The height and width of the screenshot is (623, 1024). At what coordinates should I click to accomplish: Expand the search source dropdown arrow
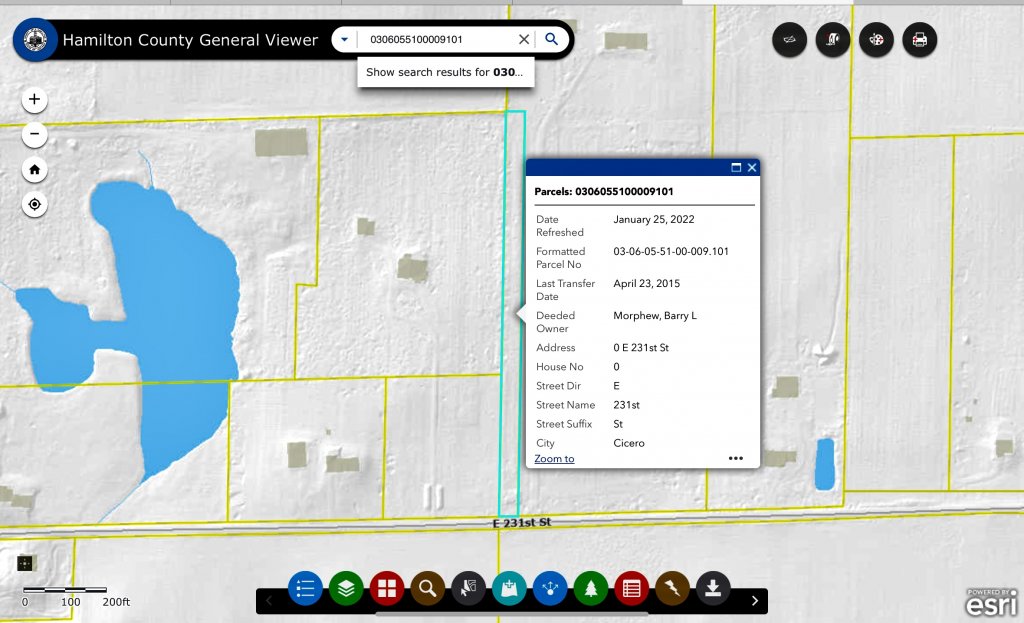click(x=344, y=40)
